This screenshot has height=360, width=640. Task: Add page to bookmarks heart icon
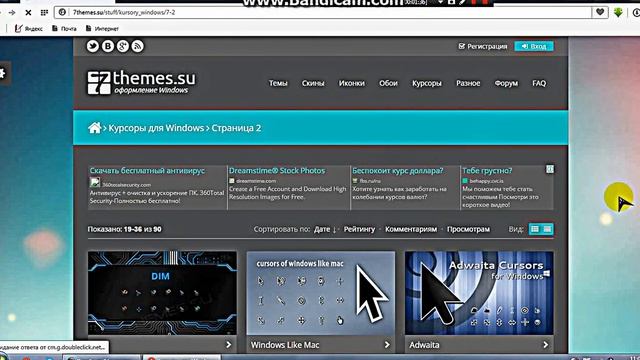click(x=600, y=12)
